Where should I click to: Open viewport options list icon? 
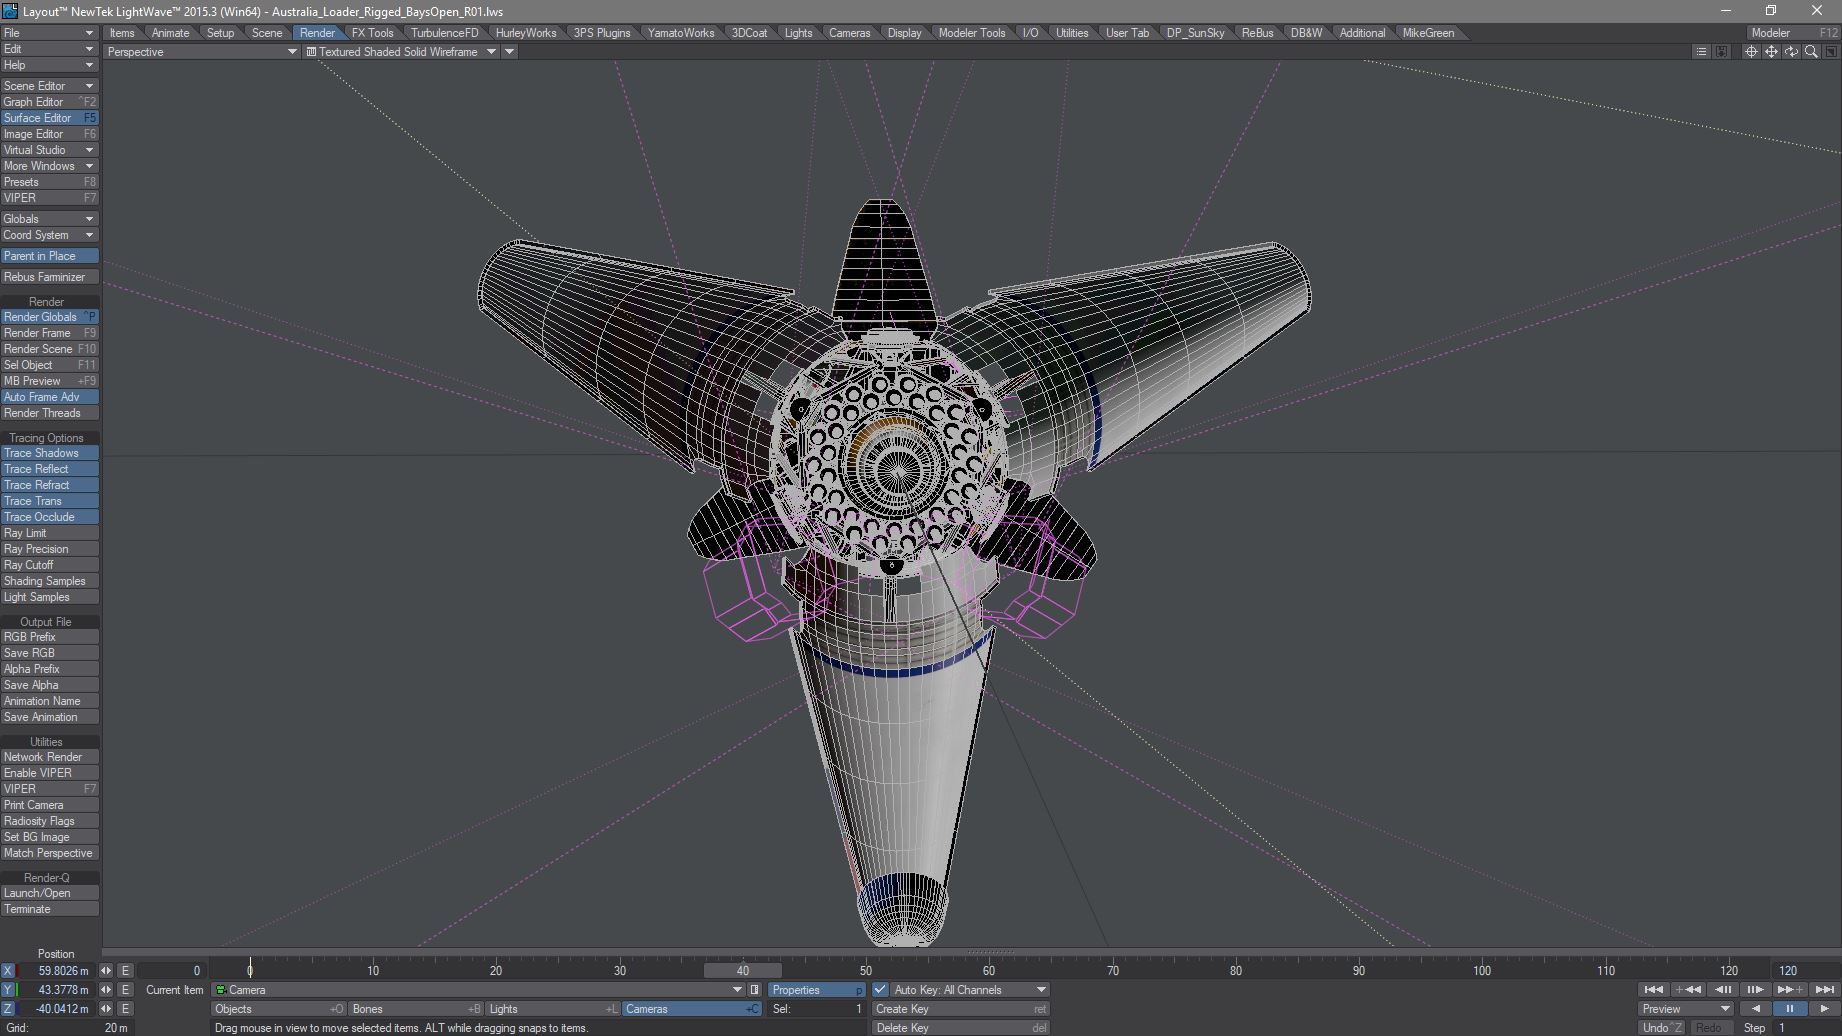(1701, 52)
